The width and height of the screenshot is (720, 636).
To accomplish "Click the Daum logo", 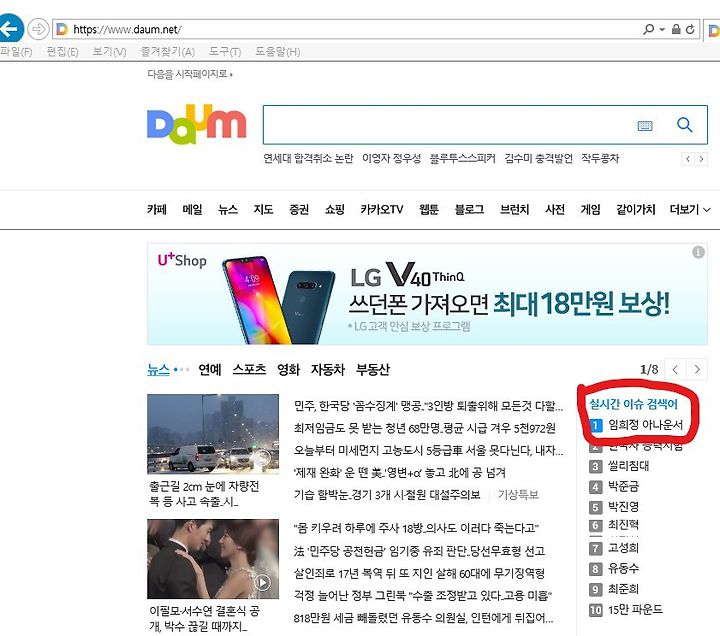I will point(197,124).
